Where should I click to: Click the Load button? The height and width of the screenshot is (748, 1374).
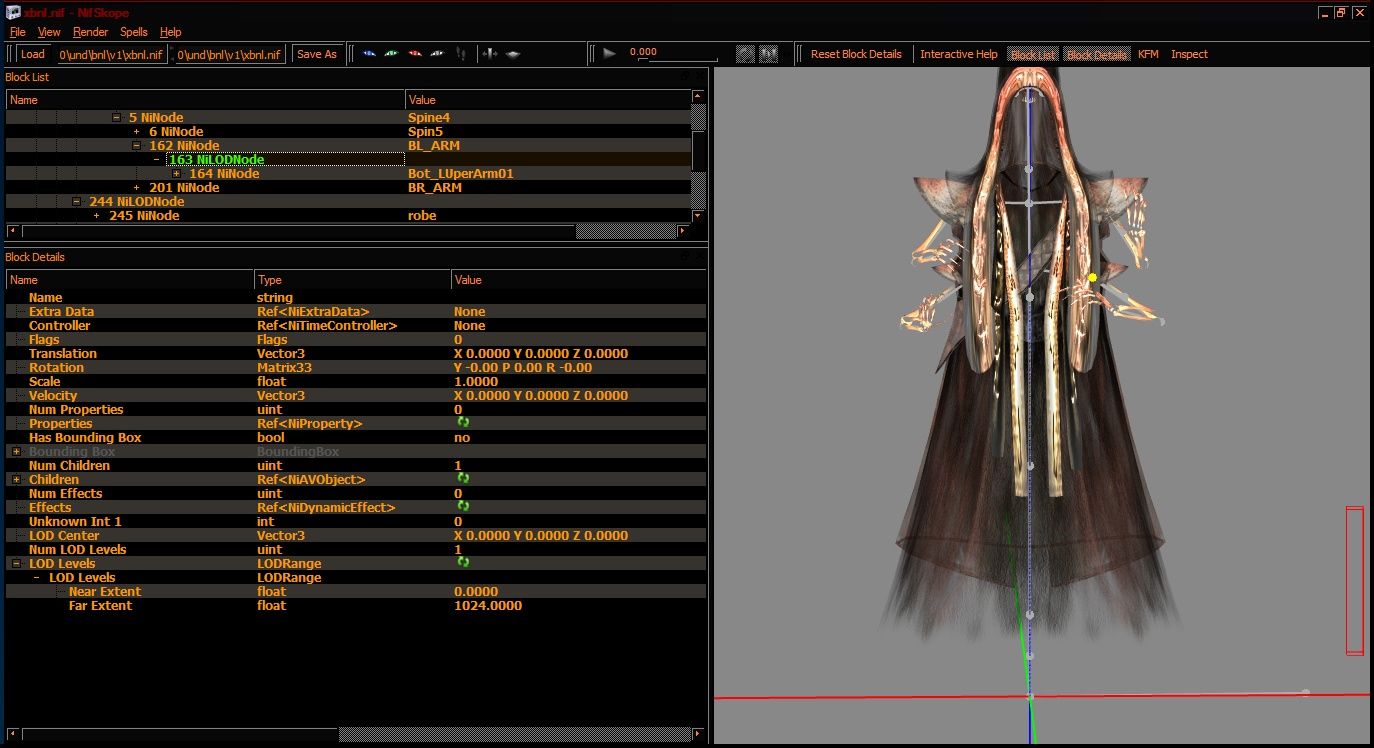(33, 54)
